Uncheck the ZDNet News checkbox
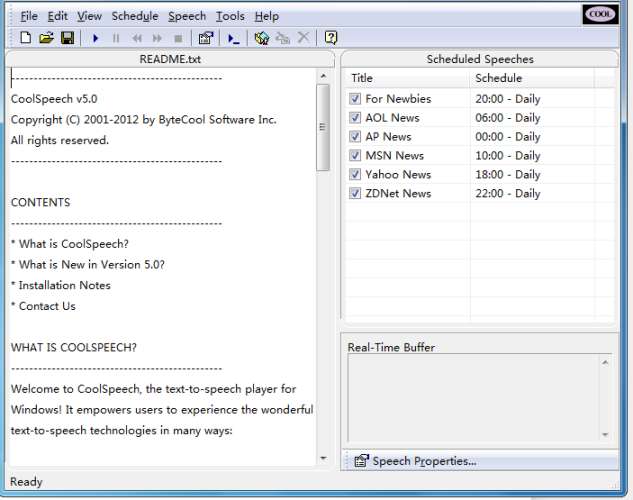Viewport: 633px width, 500px height. tap(355, 194)
